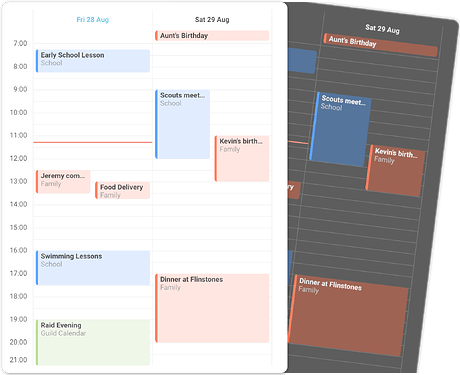Select Sat 29 Aug header in light calendar

pyautogui.click(x=212, y=20)
